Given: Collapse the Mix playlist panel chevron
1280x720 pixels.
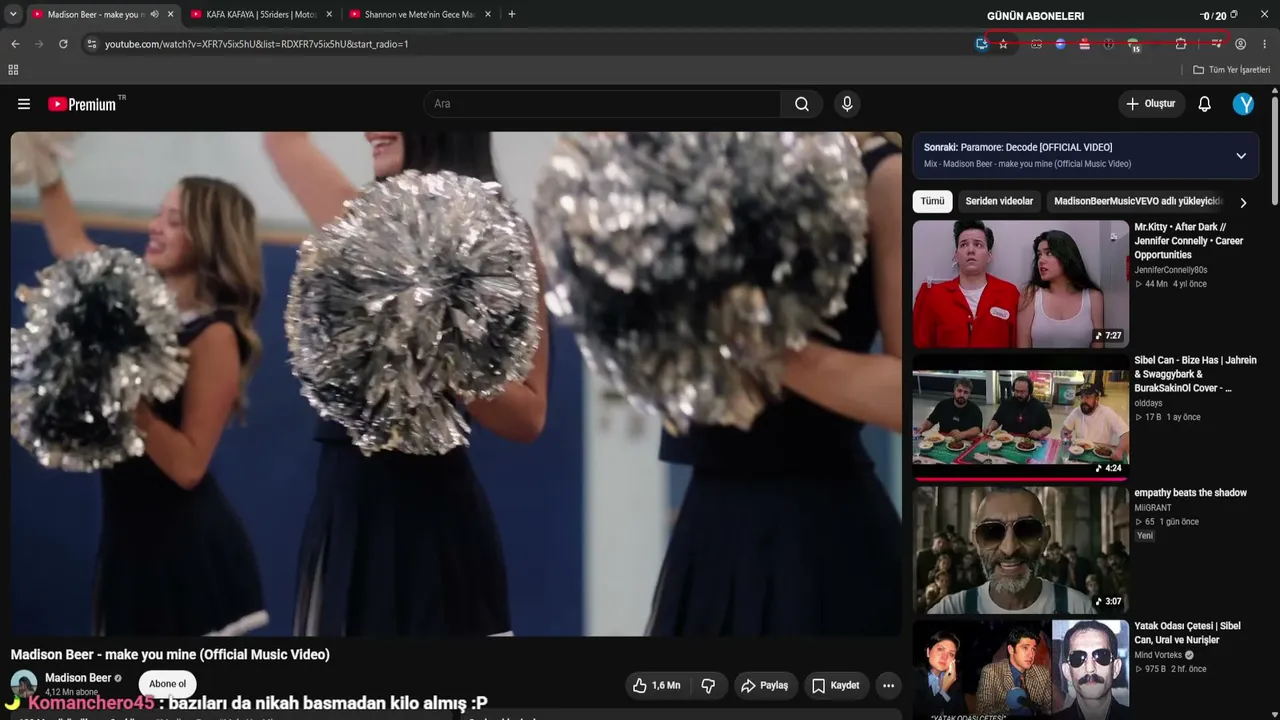Looking at the screenshot, I should (1241, 156).
